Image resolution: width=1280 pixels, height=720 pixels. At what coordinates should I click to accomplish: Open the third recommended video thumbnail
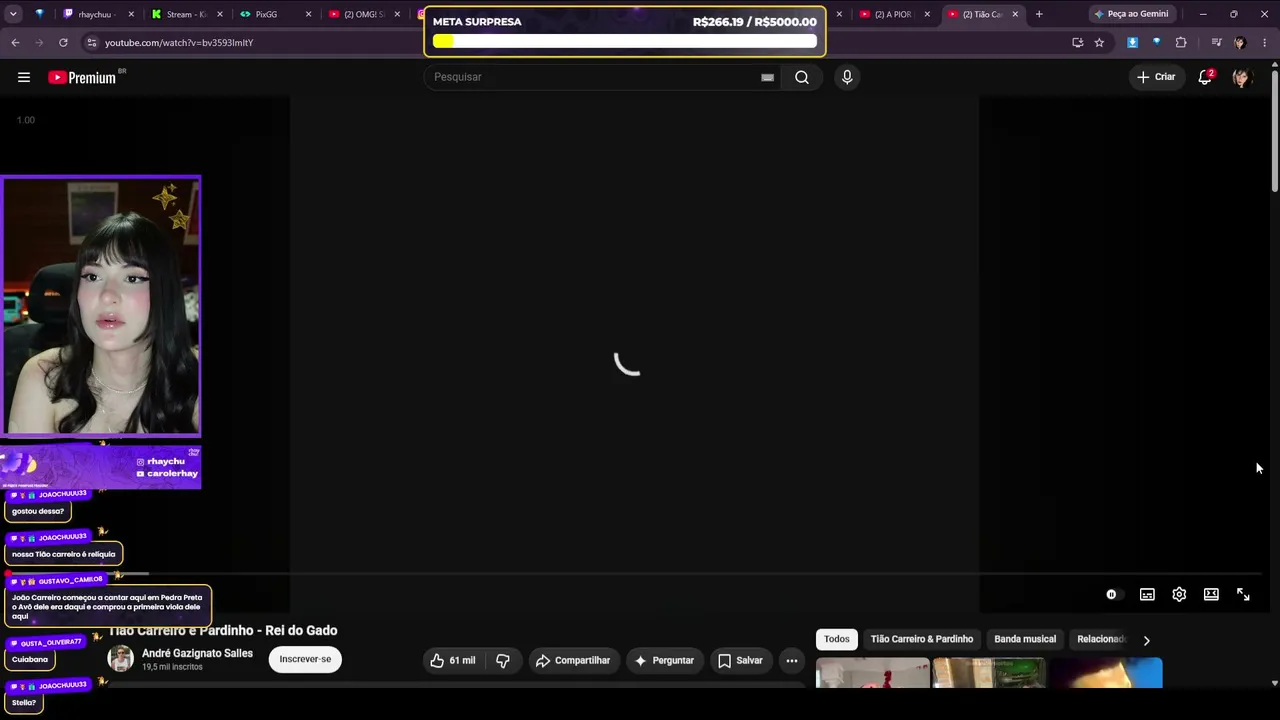(x=1106, y=673)
